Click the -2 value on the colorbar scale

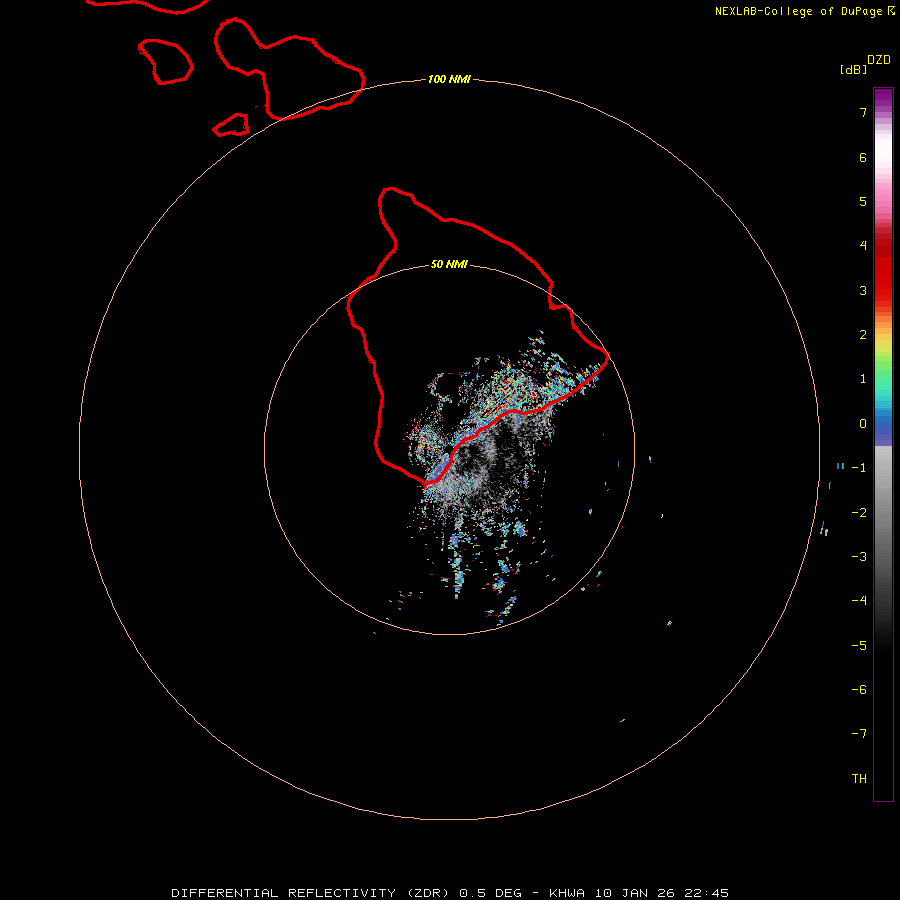point(859,513)
